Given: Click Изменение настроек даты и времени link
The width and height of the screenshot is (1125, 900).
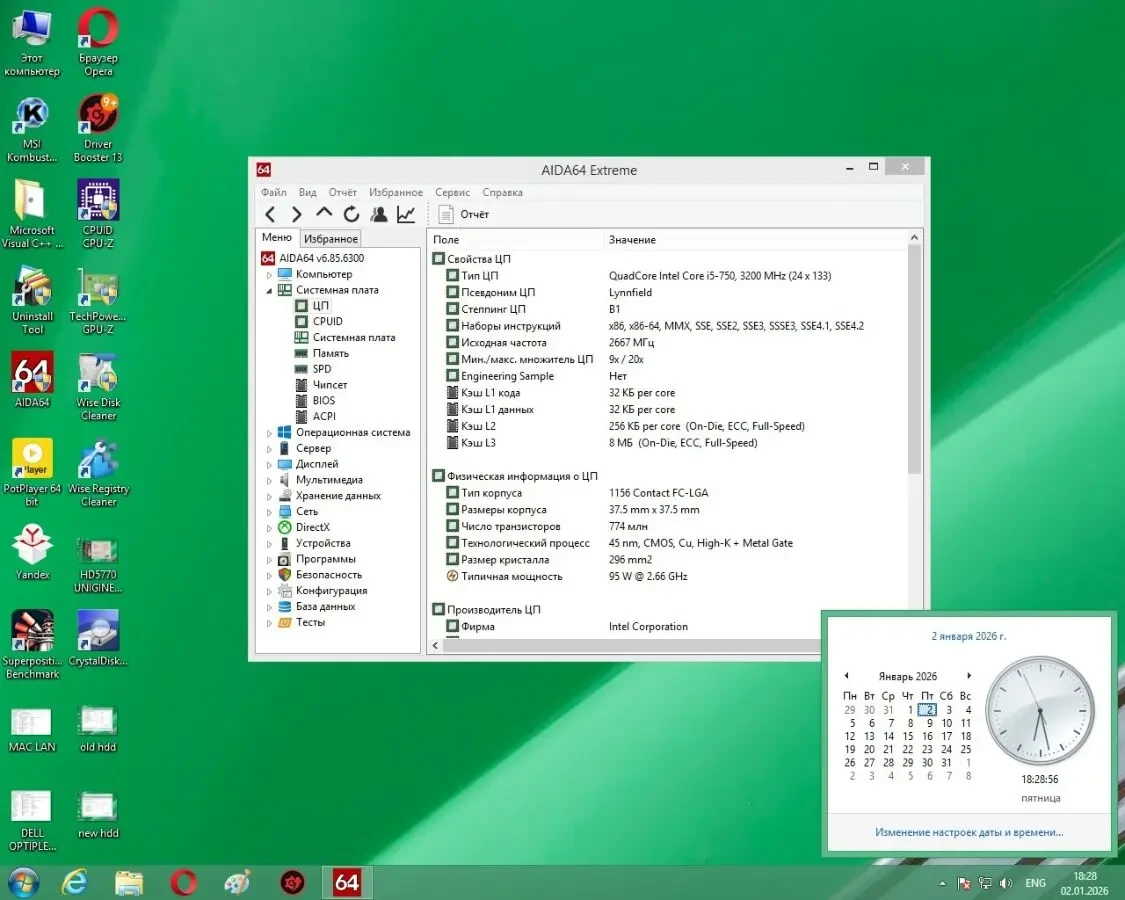Looking at the screenshot, I should click(x=968, y=832).
